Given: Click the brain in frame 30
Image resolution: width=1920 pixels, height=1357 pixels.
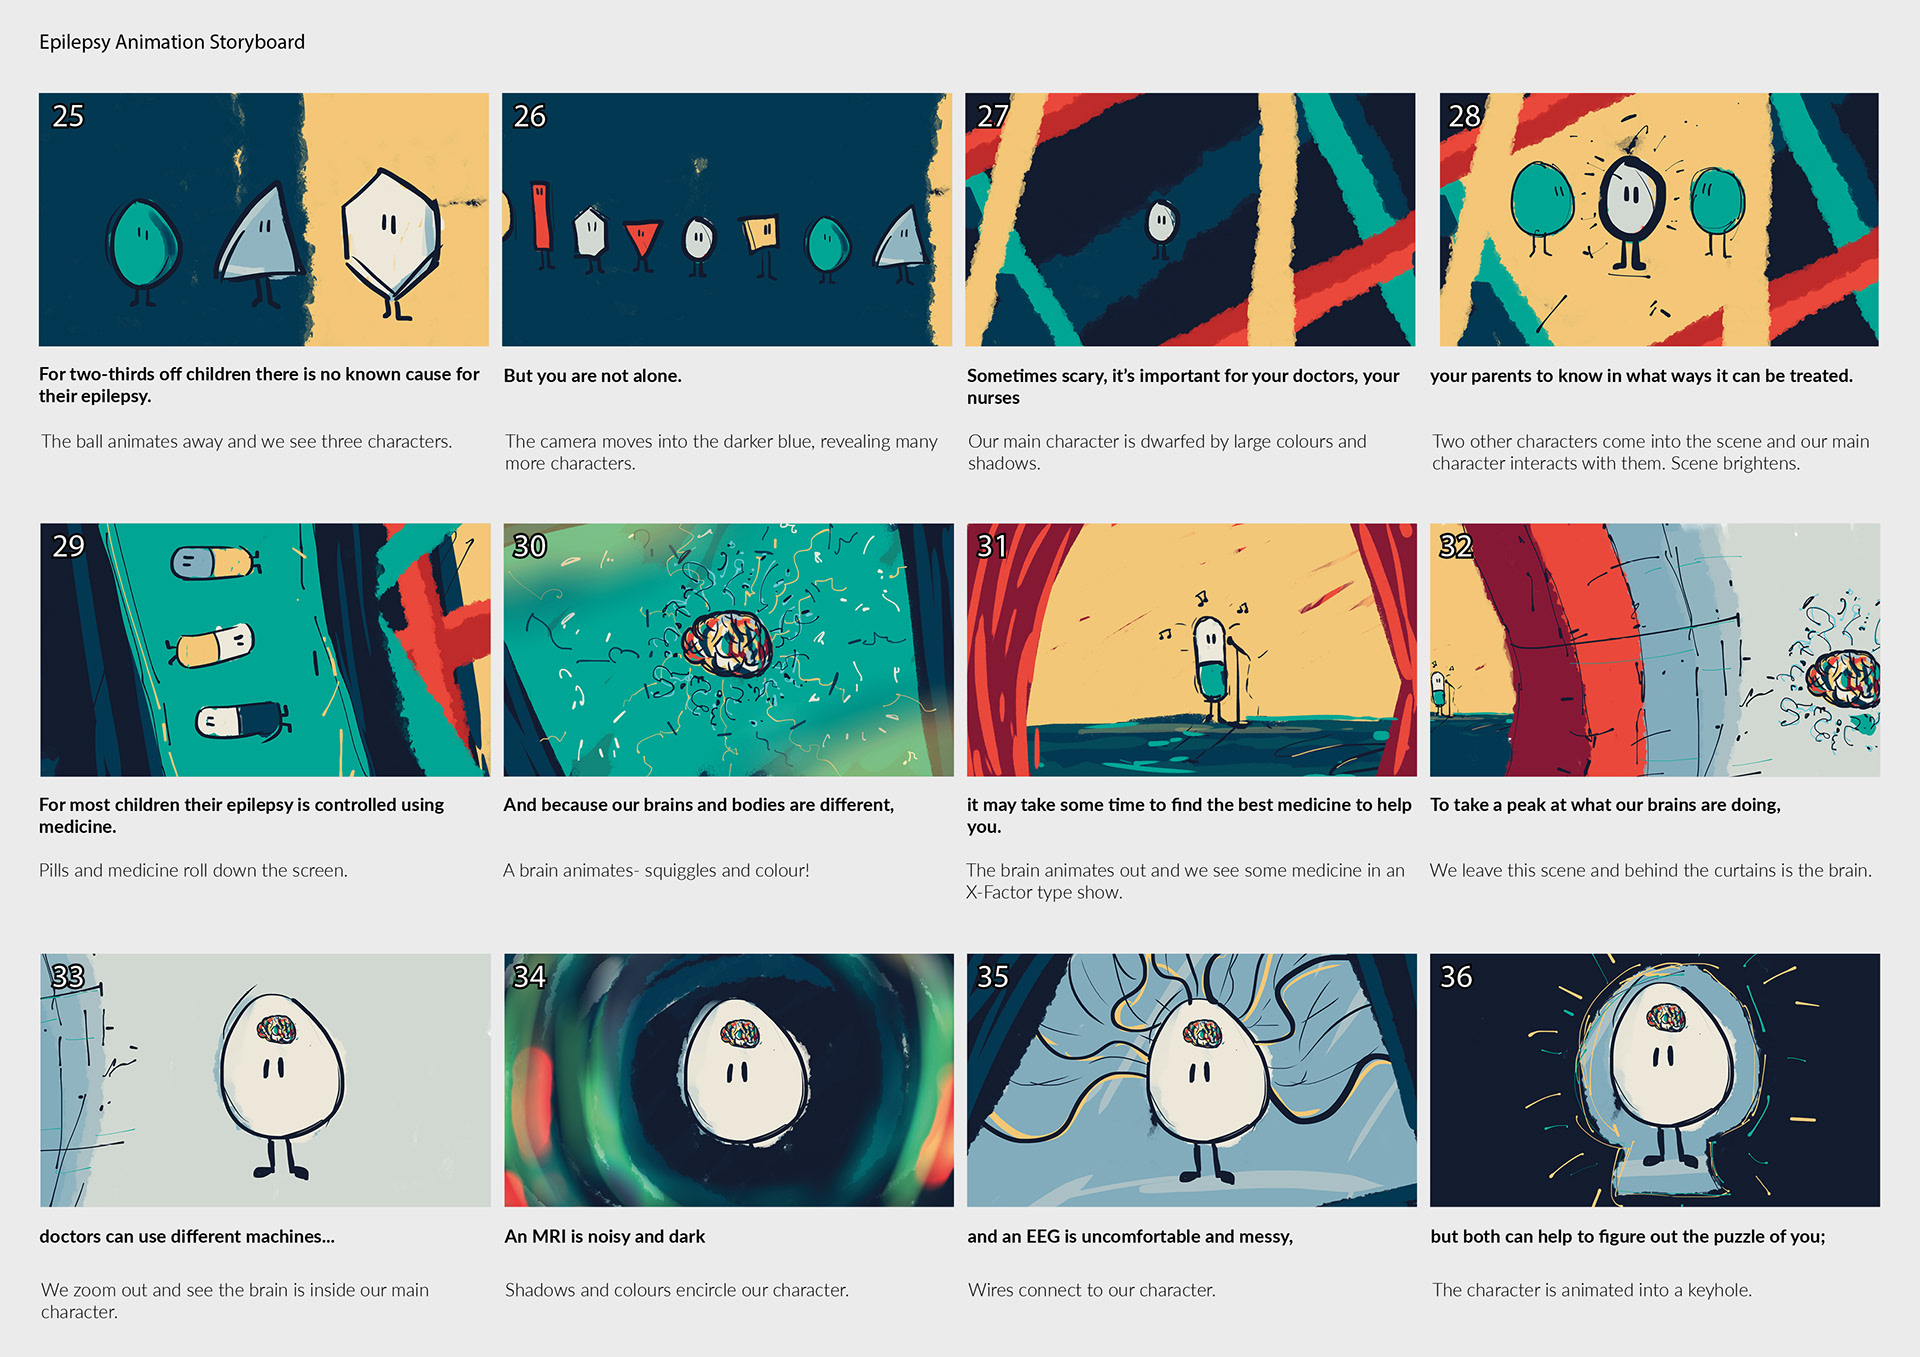Looking at the screenshot, I should point(728,644).
